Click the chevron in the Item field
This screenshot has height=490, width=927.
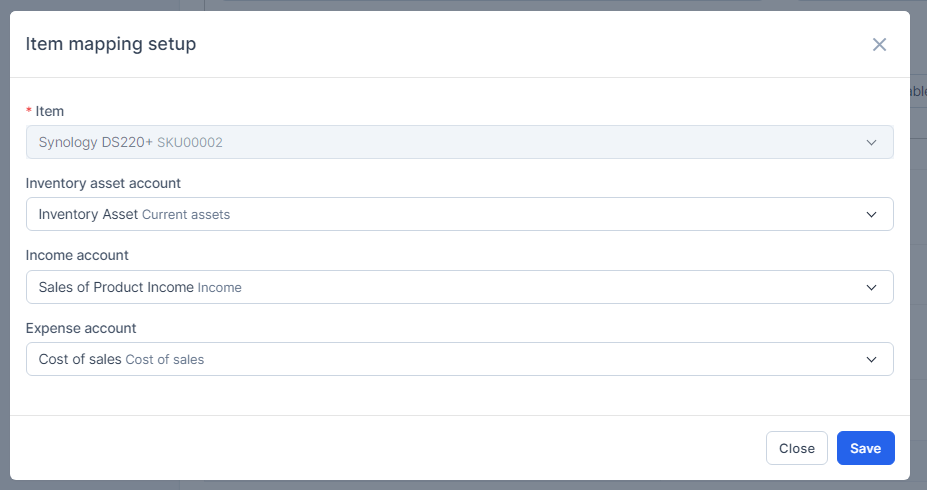click(871, 142)
